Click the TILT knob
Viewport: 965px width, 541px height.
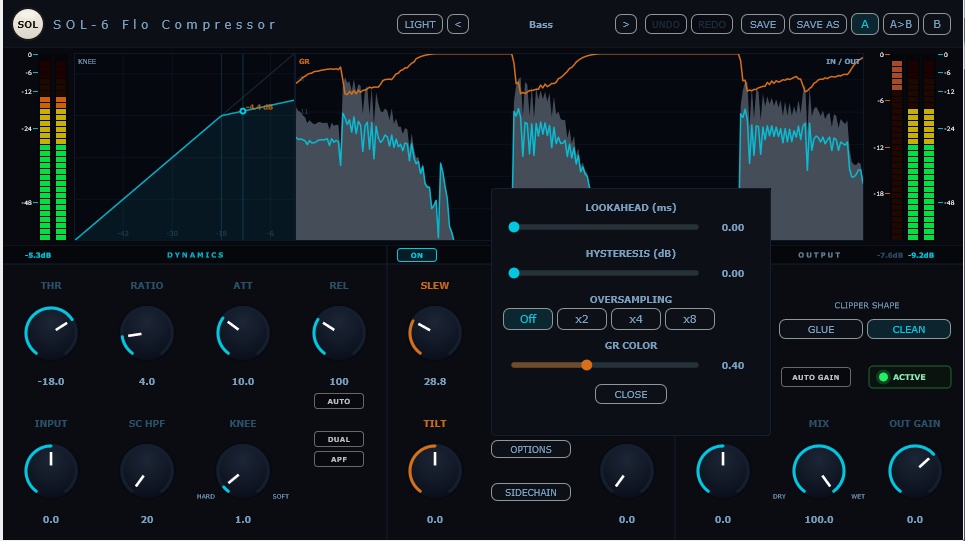coord(435,470)
